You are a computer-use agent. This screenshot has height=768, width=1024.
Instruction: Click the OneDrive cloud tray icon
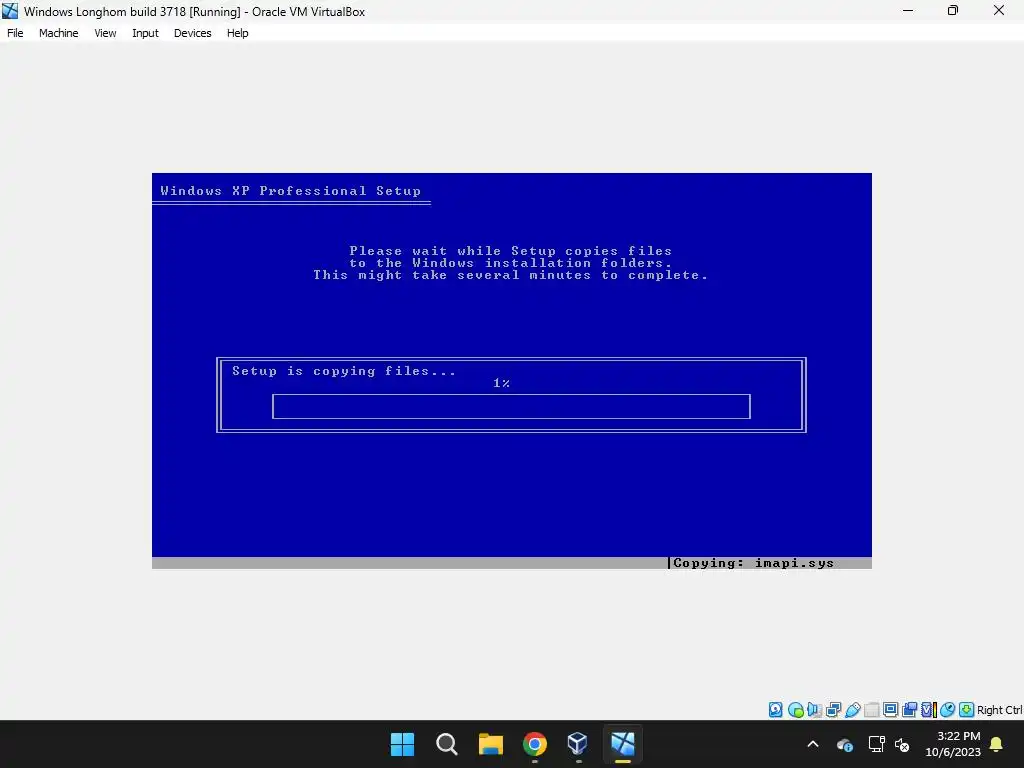pyautogui.click(x=844, y=744)
